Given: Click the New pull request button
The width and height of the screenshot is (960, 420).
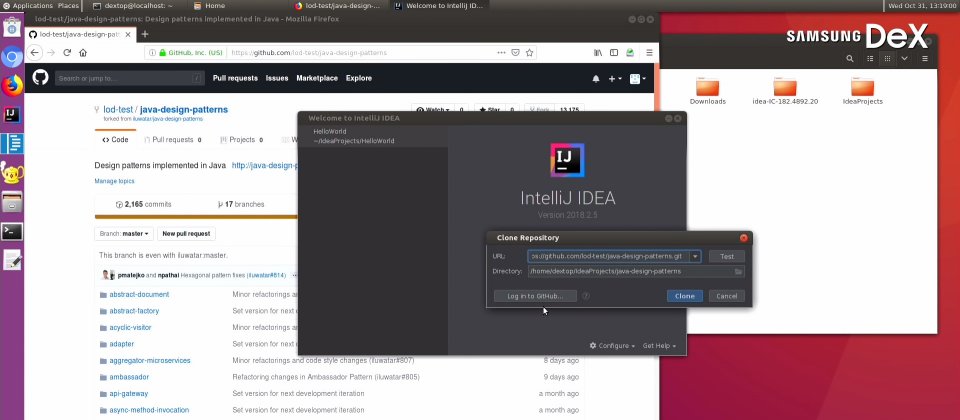Looking at the screenshot, I should (x=186, y=234).
